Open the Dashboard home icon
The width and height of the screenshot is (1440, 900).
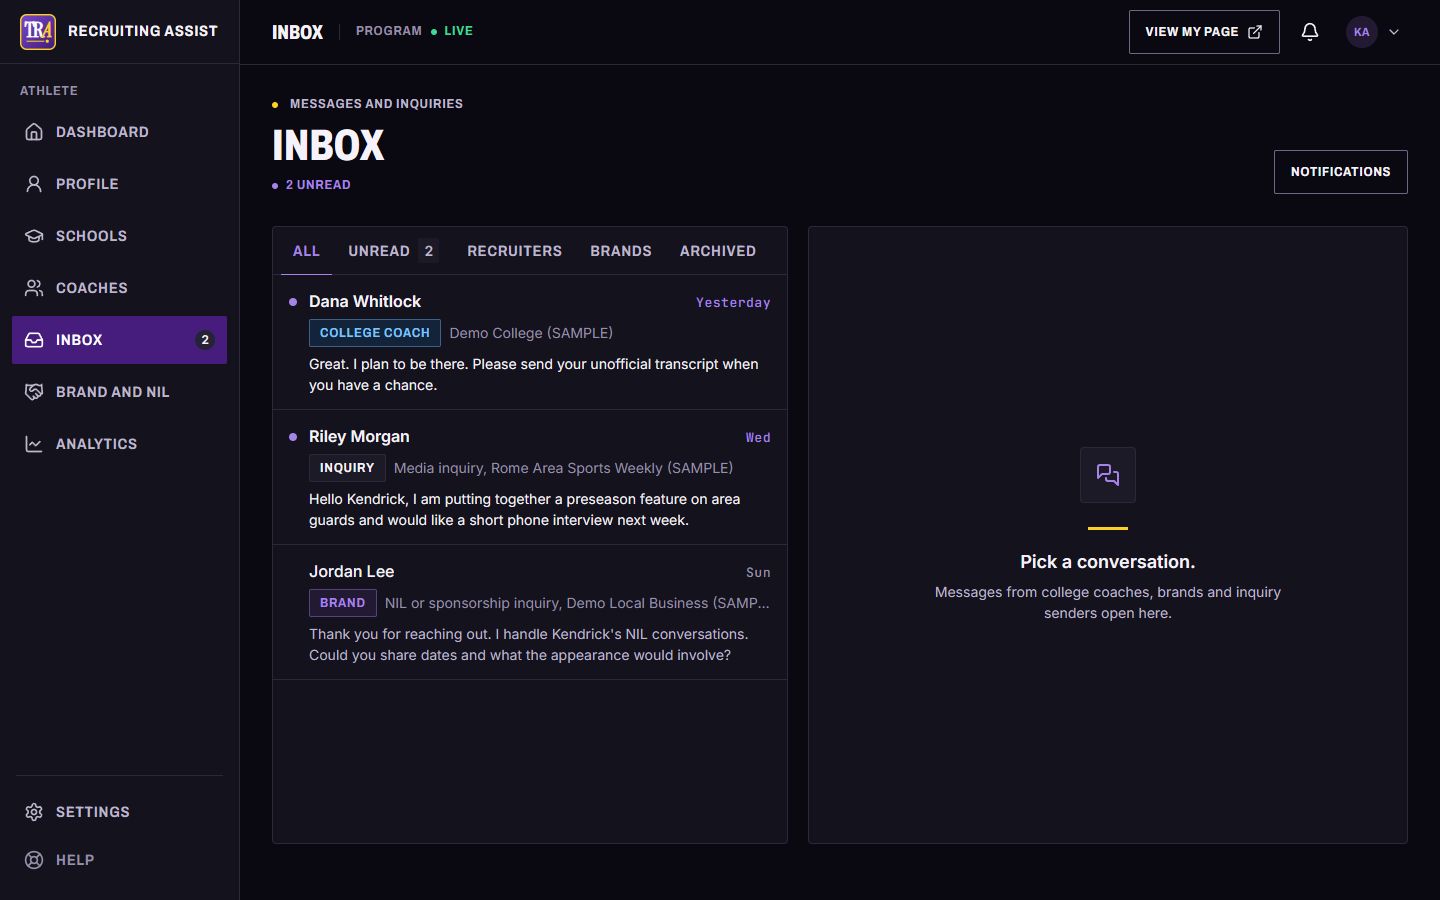(x=34, y=132)
